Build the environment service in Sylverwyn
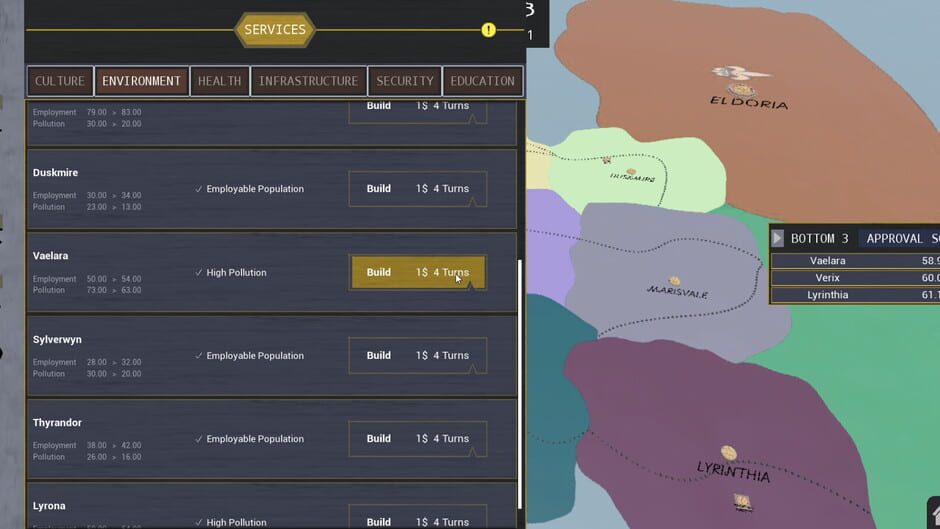 tap(417, 356)
